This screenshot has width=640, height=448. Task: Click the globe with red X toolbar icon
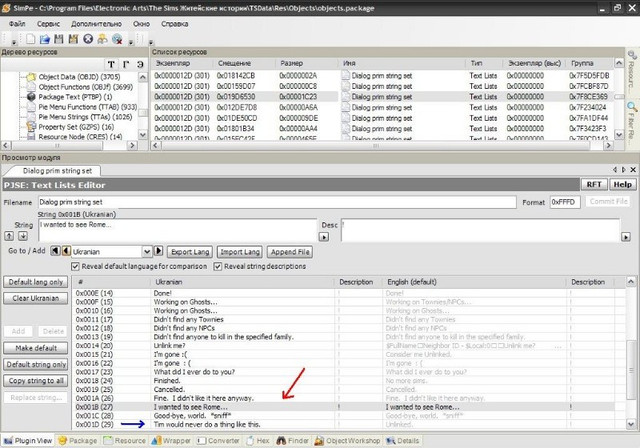click(x=117, y=39)
